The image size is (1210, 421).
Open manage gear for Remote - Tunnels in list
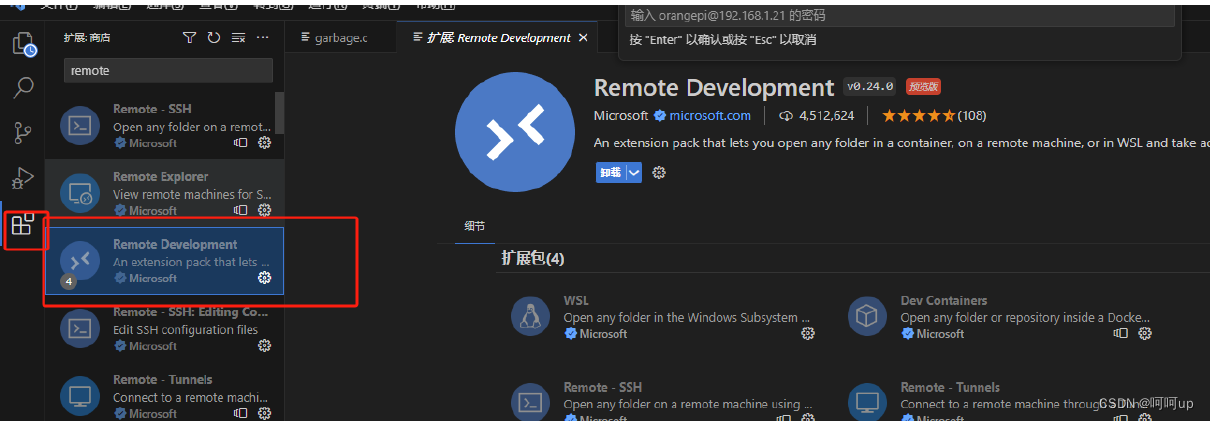pos(265,413)
